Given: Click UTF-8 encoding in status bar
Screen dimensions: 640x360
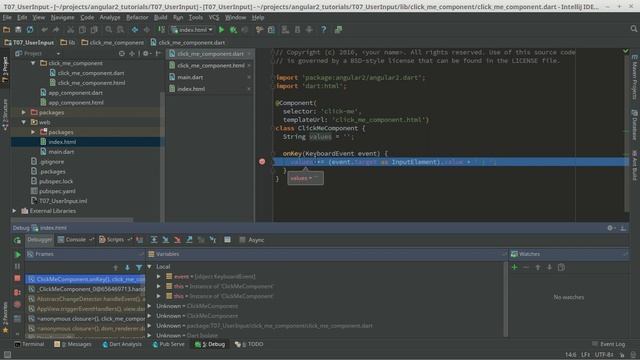Looking at the screenshot, I should pos(604,355).
